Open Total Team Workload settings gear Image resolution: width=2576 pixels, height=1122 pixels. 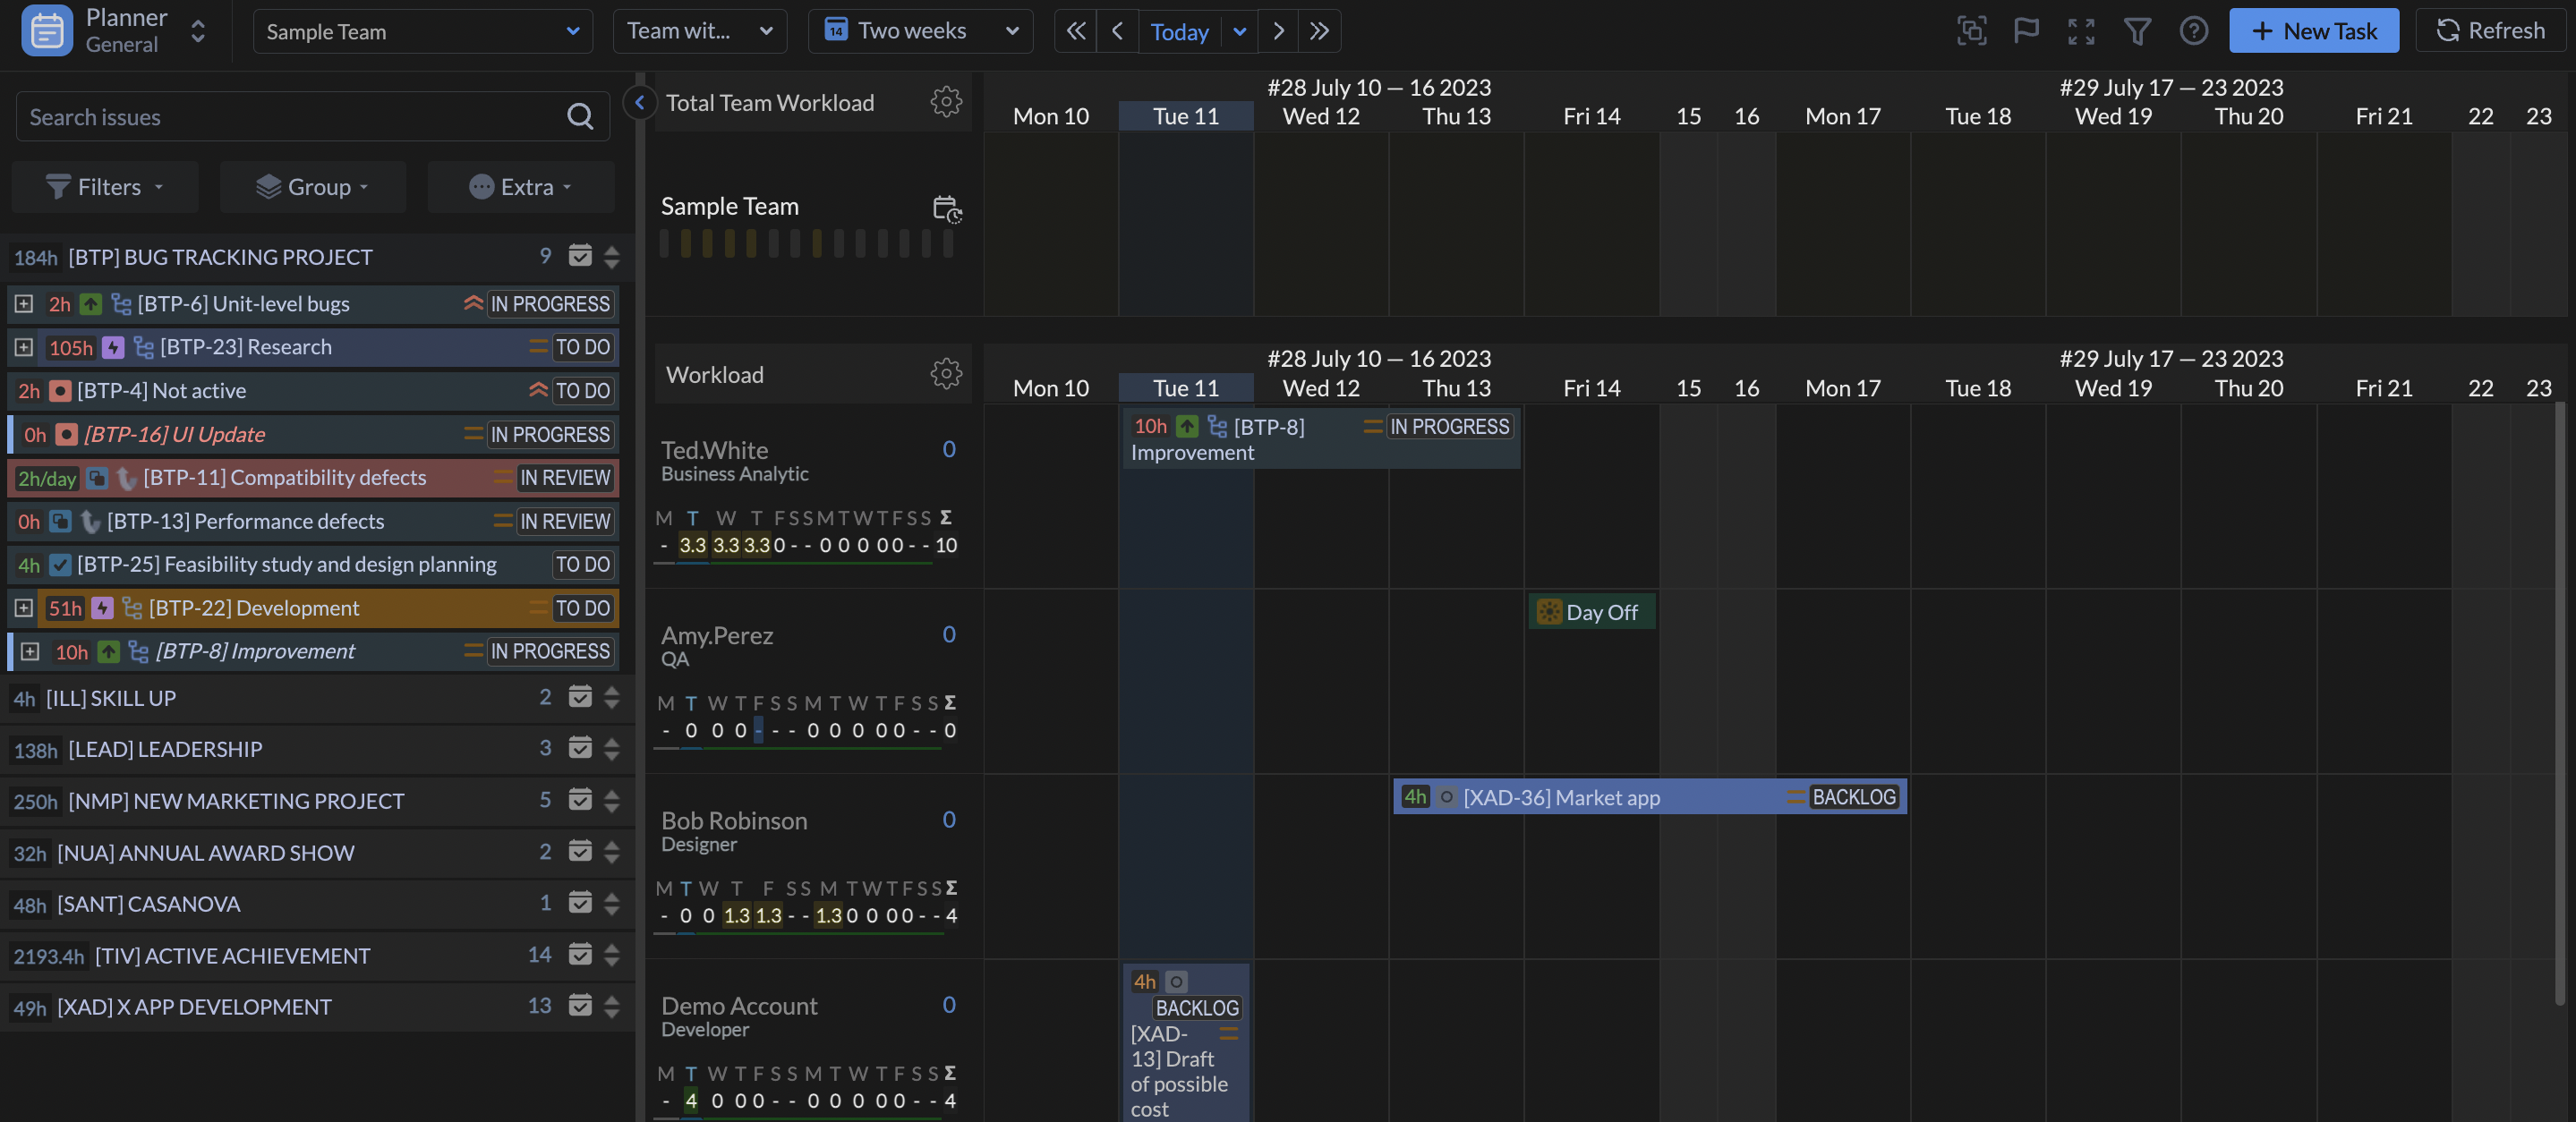[946, 102]
